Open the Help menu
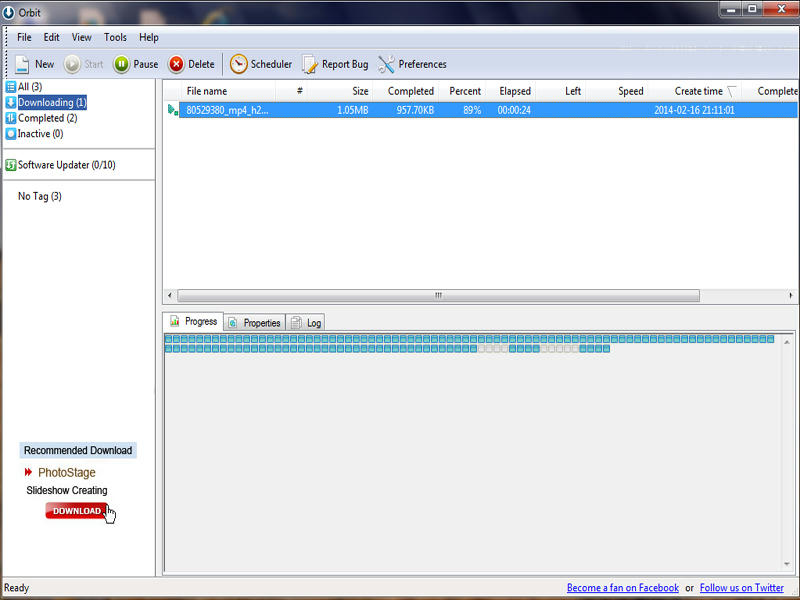 148,37
